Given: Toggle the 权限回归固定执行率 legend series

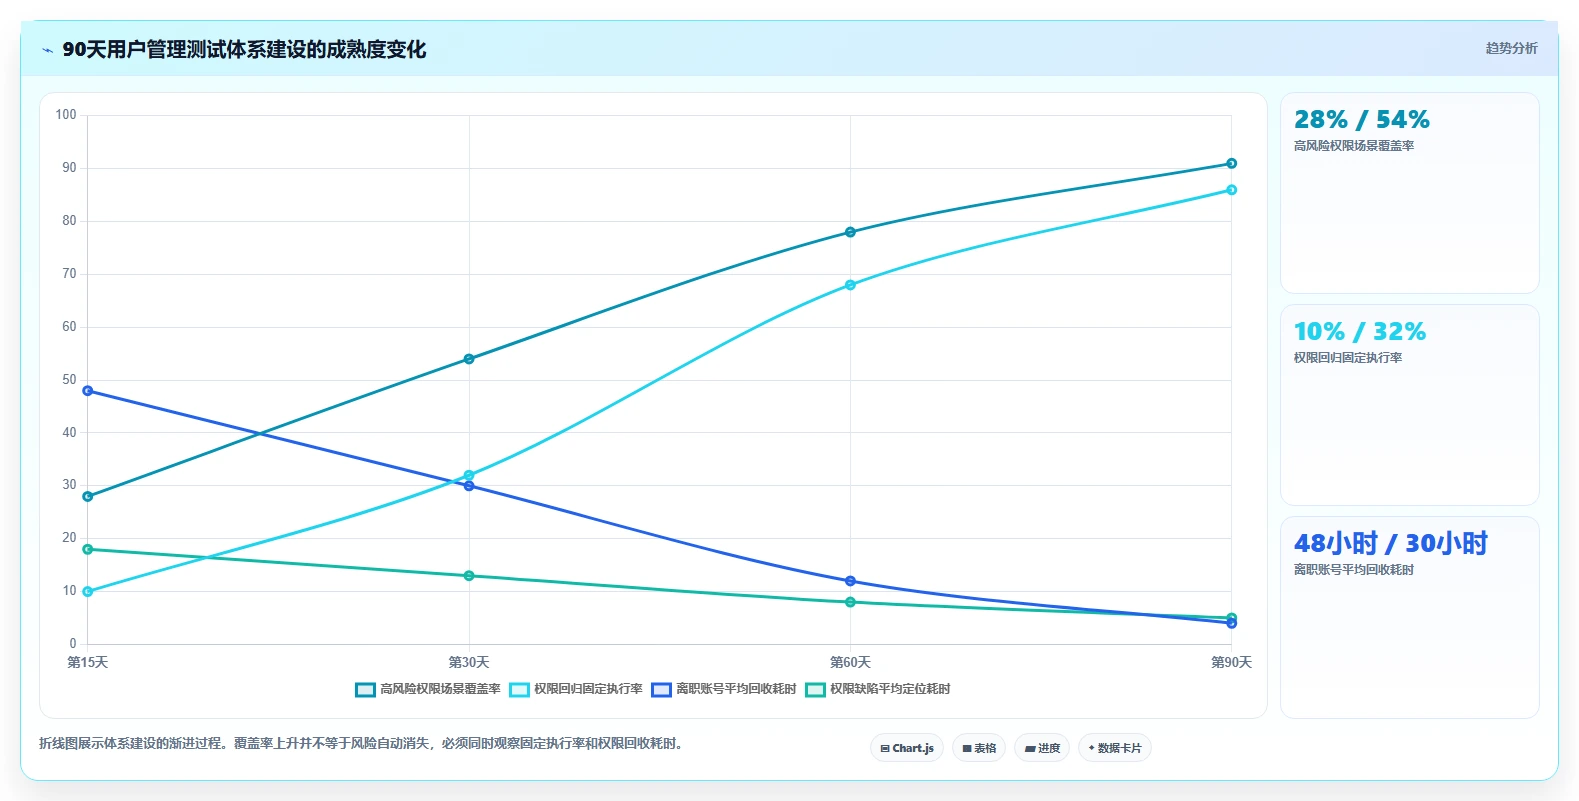Looking at the screenshot, I should pos(576,689).
